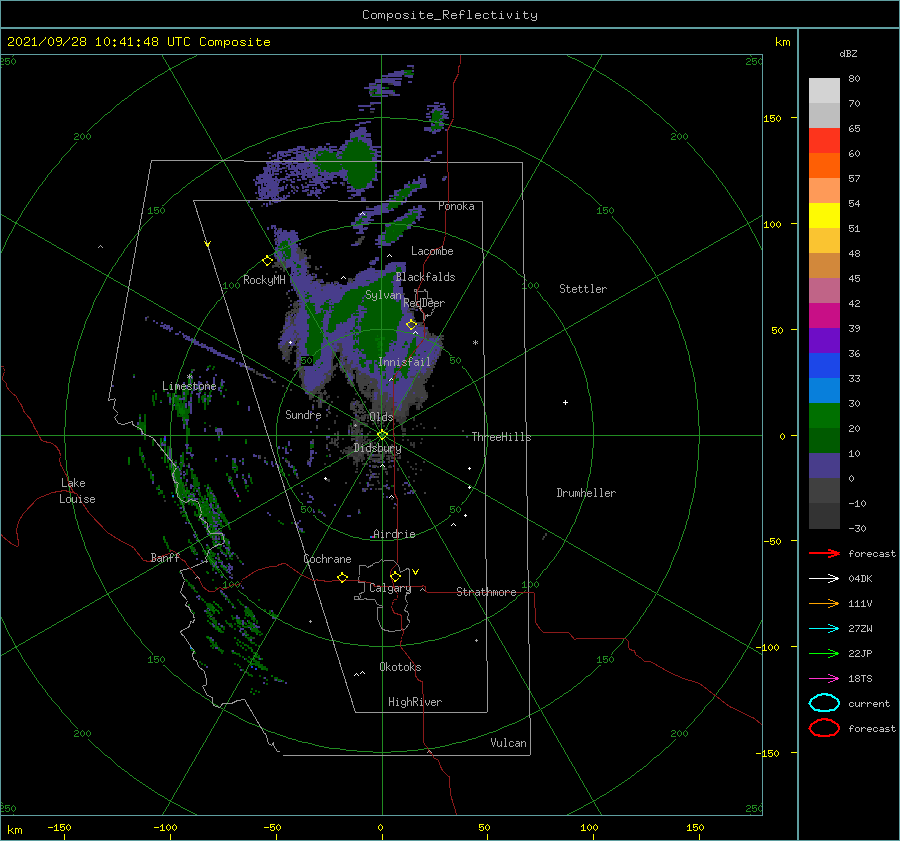Click the Strathmore town label
Viewport: 900px width, 841px height.
click(x=486, y=592)
